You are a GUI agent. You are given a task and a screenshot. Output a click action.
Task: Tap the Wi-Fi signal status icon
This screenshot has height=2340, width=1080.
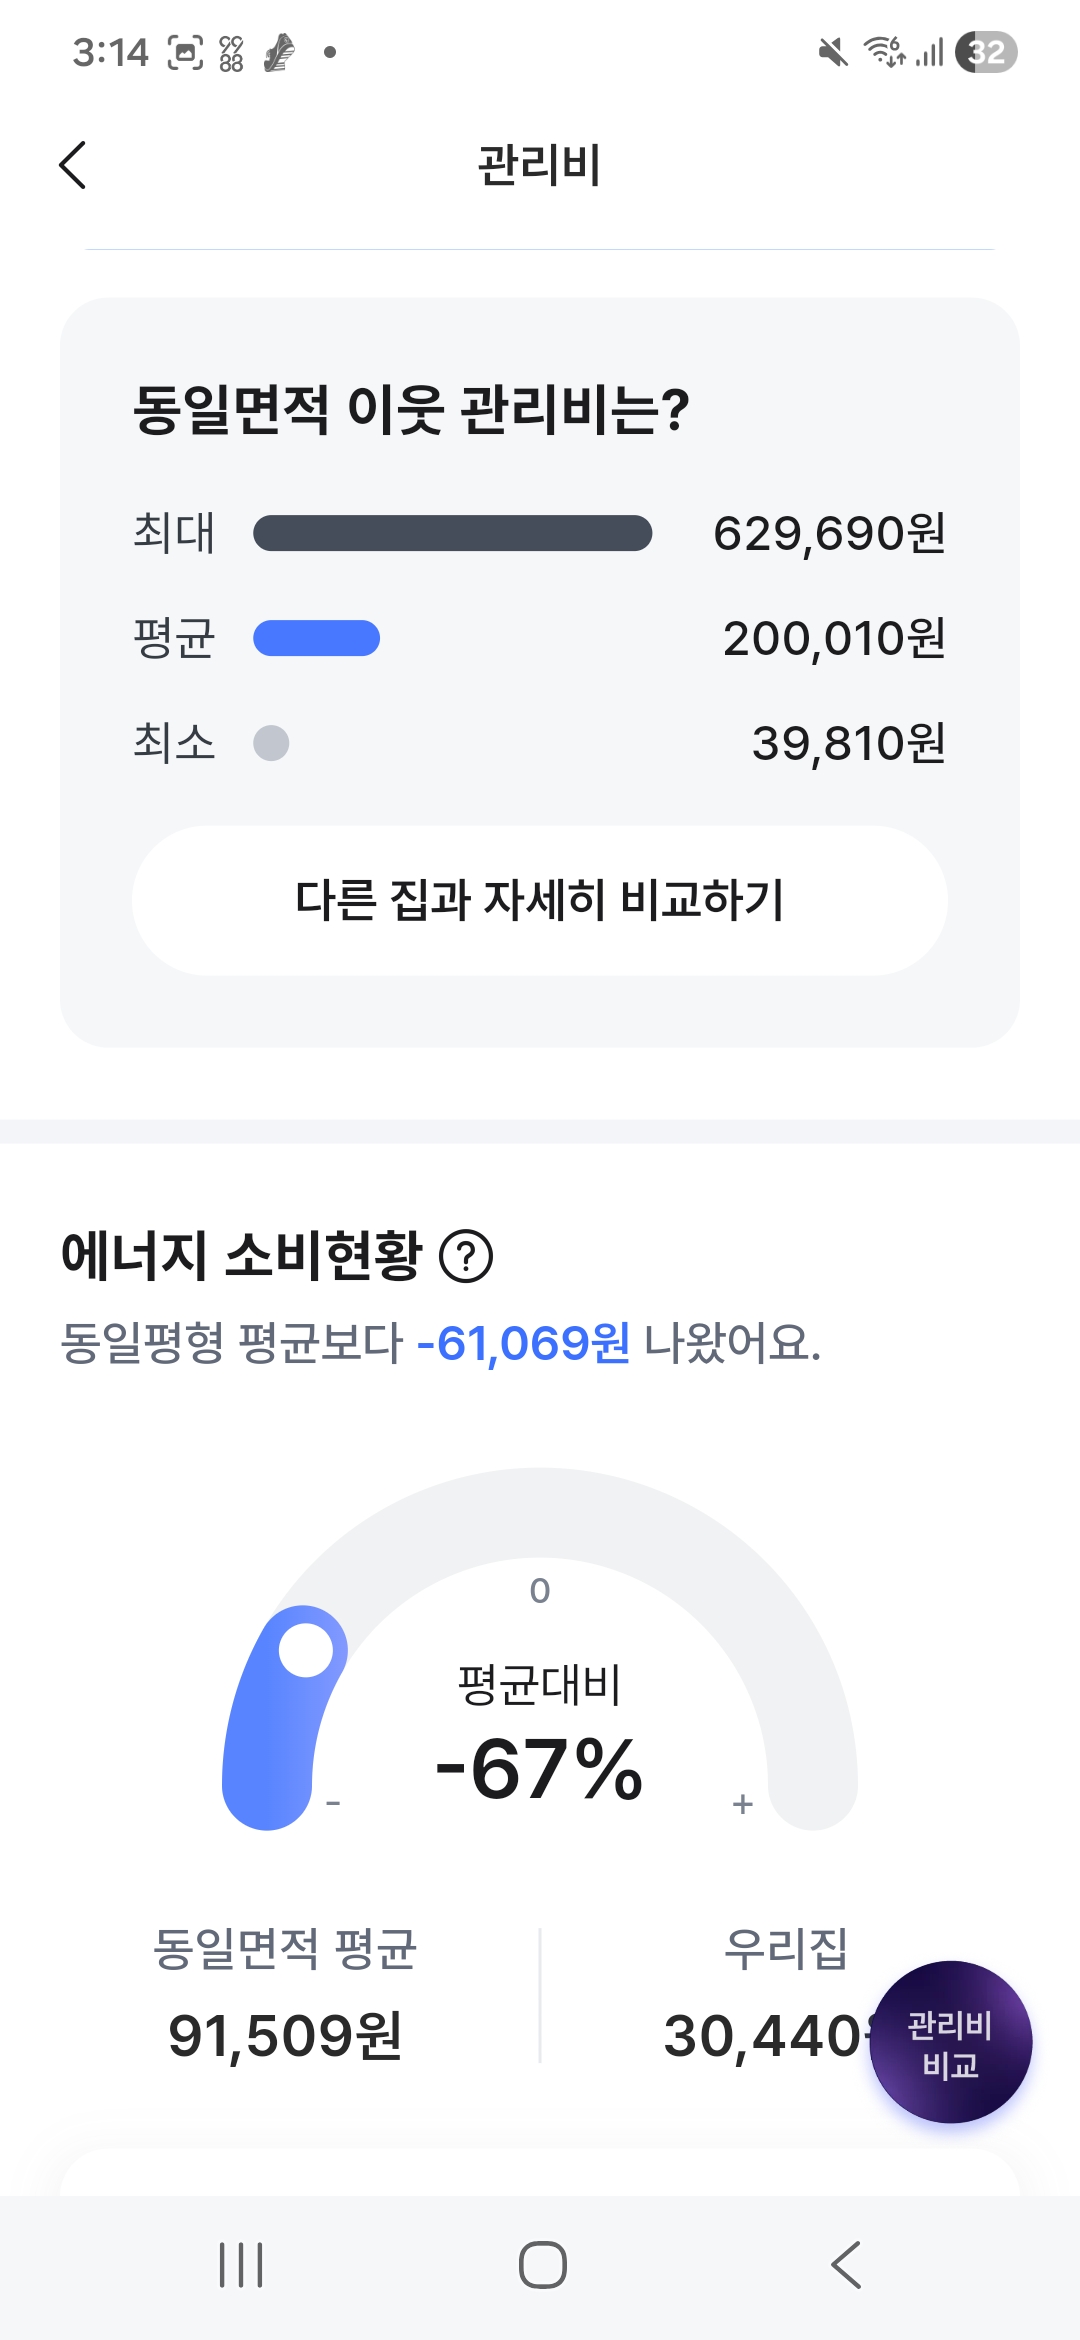[884, 51]
